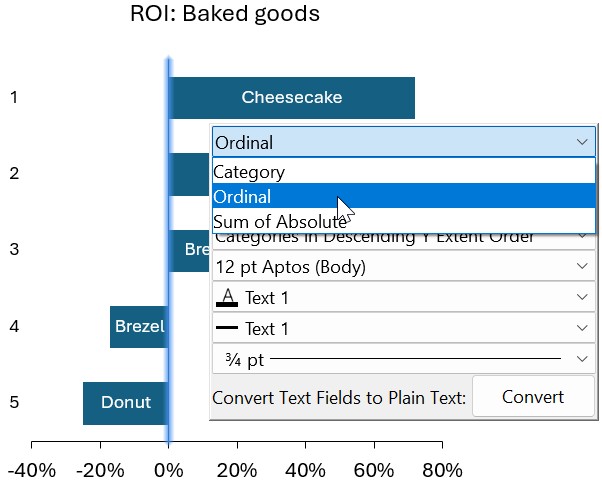
Task: Collapse the Ordinal combo box arrow
Action: (582, 142)
